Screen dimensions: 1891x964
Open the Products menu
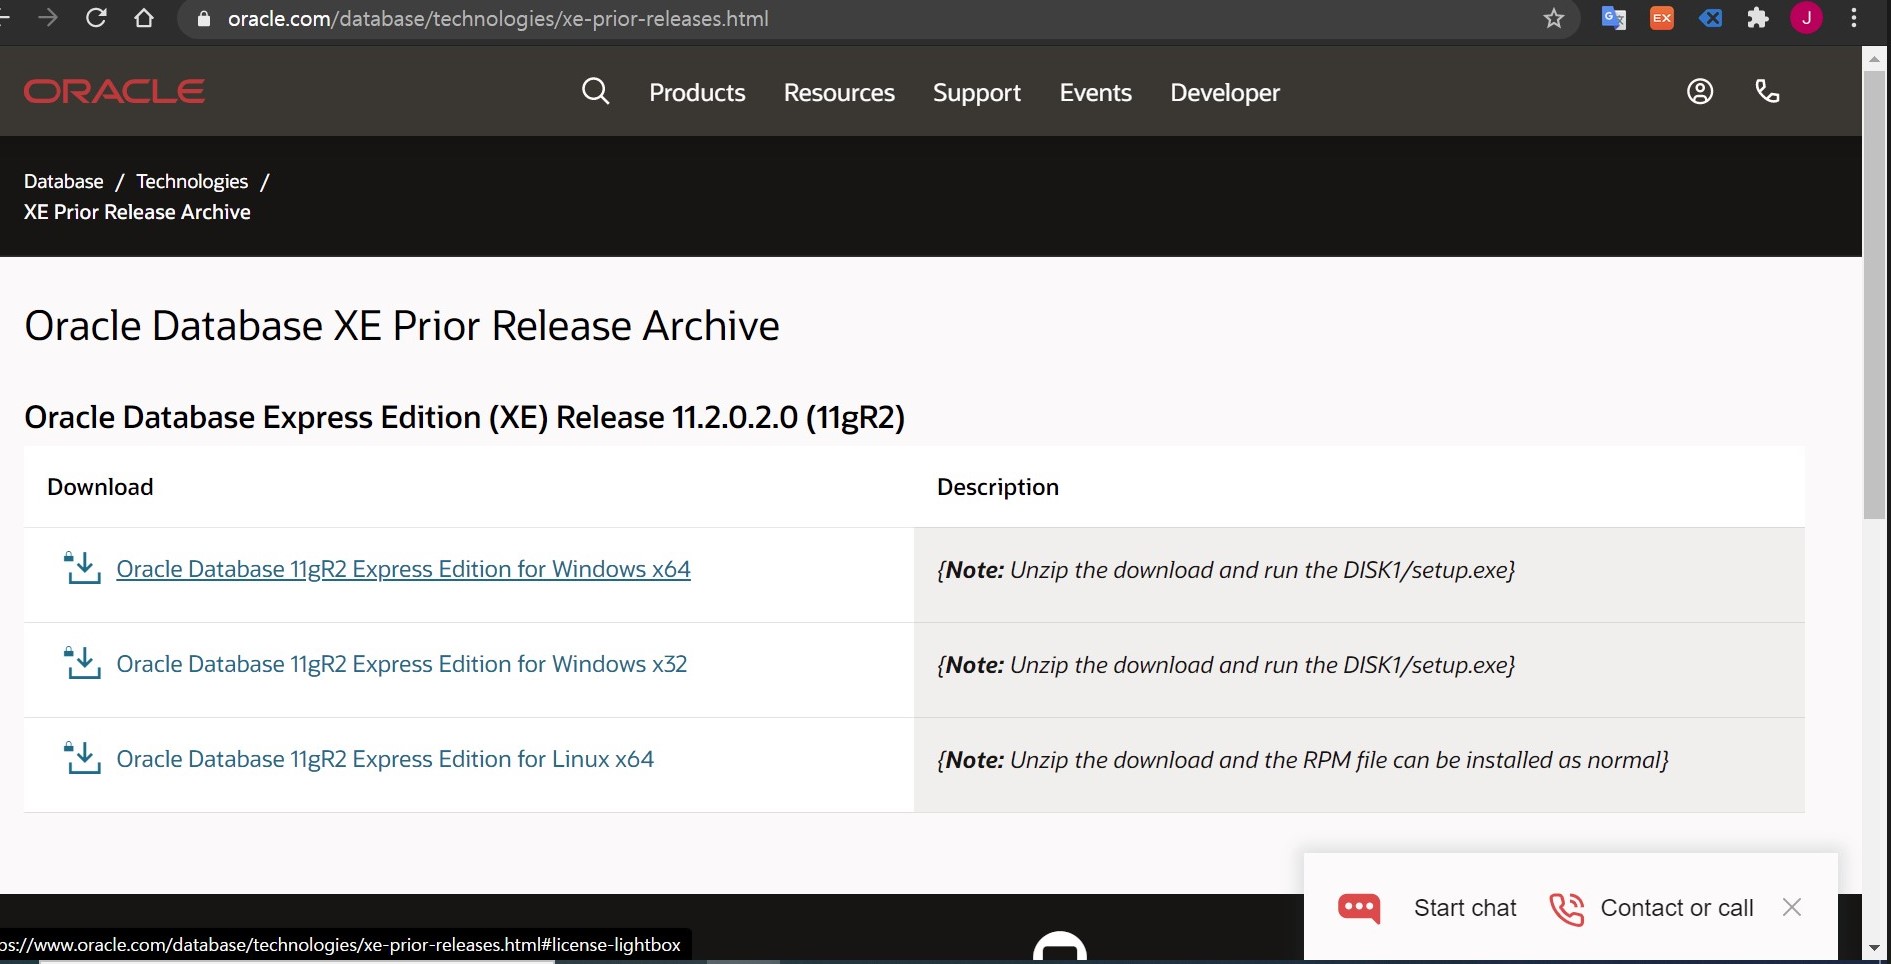coord(697,92)
